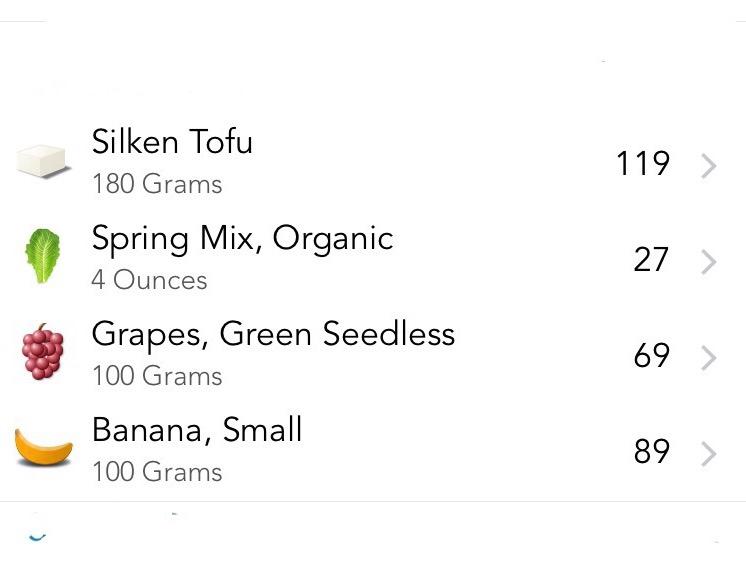
Task: Click the 100 Grams serving under Grapes
Action: 157,376
